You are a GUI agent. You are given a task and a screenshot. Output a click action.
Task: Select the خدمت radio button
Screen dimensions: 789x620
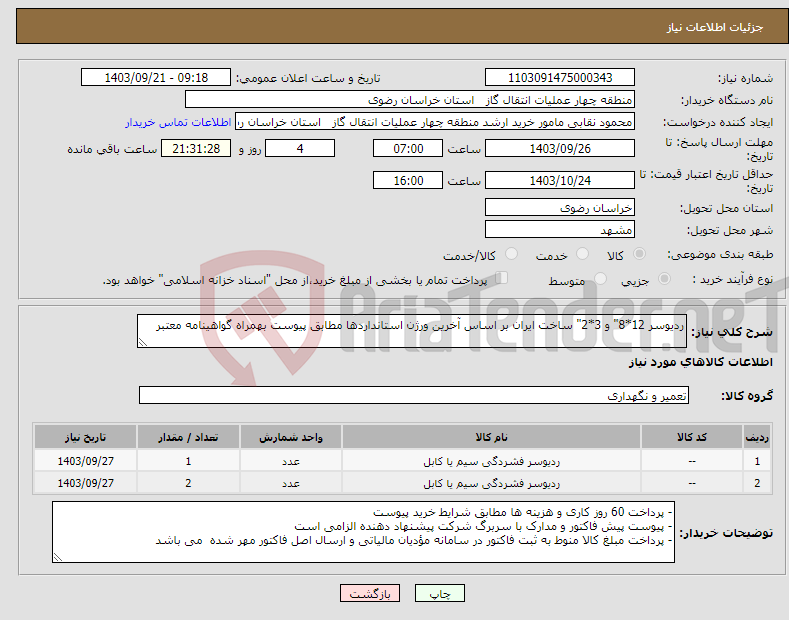pos(582,254)
